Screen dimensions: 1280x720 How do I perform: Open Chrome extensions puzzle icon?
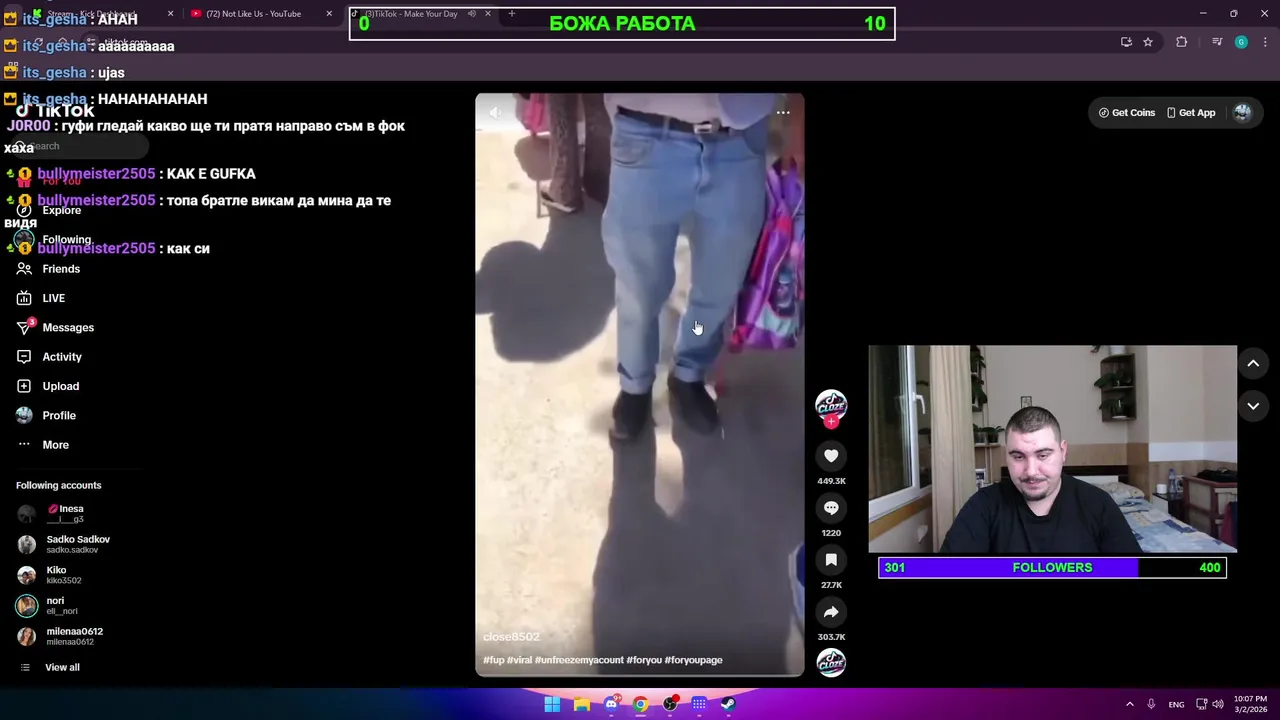pos(1181,42)
